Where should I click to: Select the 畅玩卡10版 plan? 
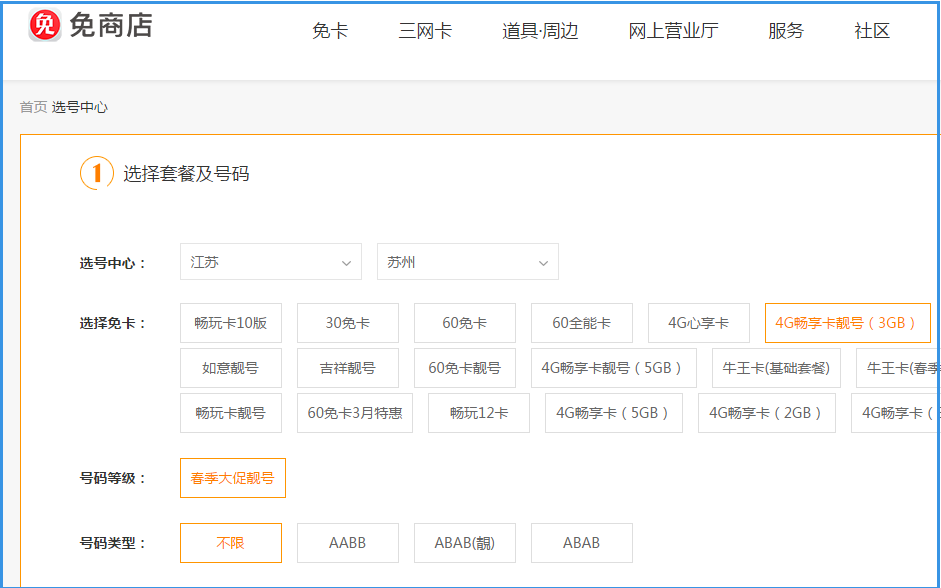coord(230,322)
